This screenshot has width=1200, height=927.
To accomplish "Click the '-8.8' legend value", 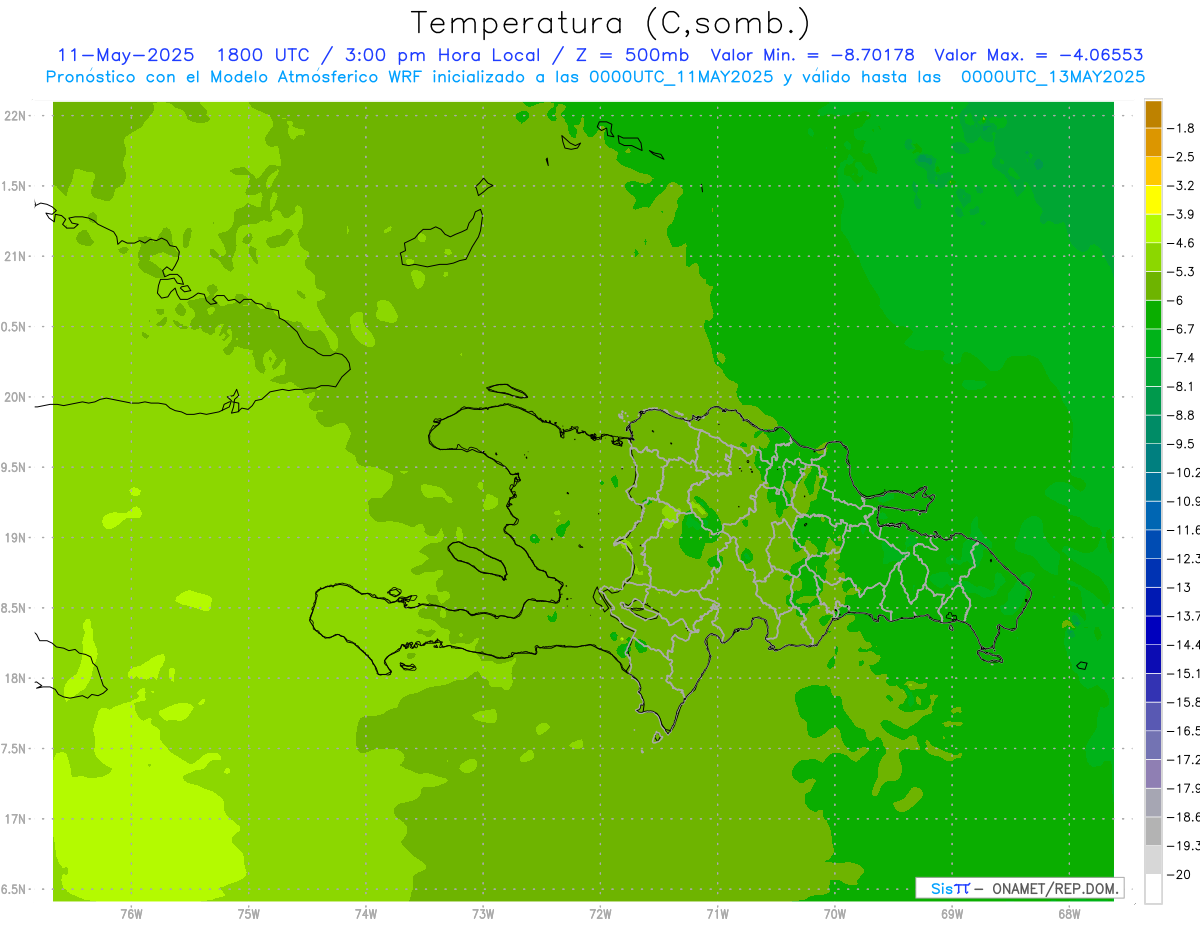I will 1182,415.
